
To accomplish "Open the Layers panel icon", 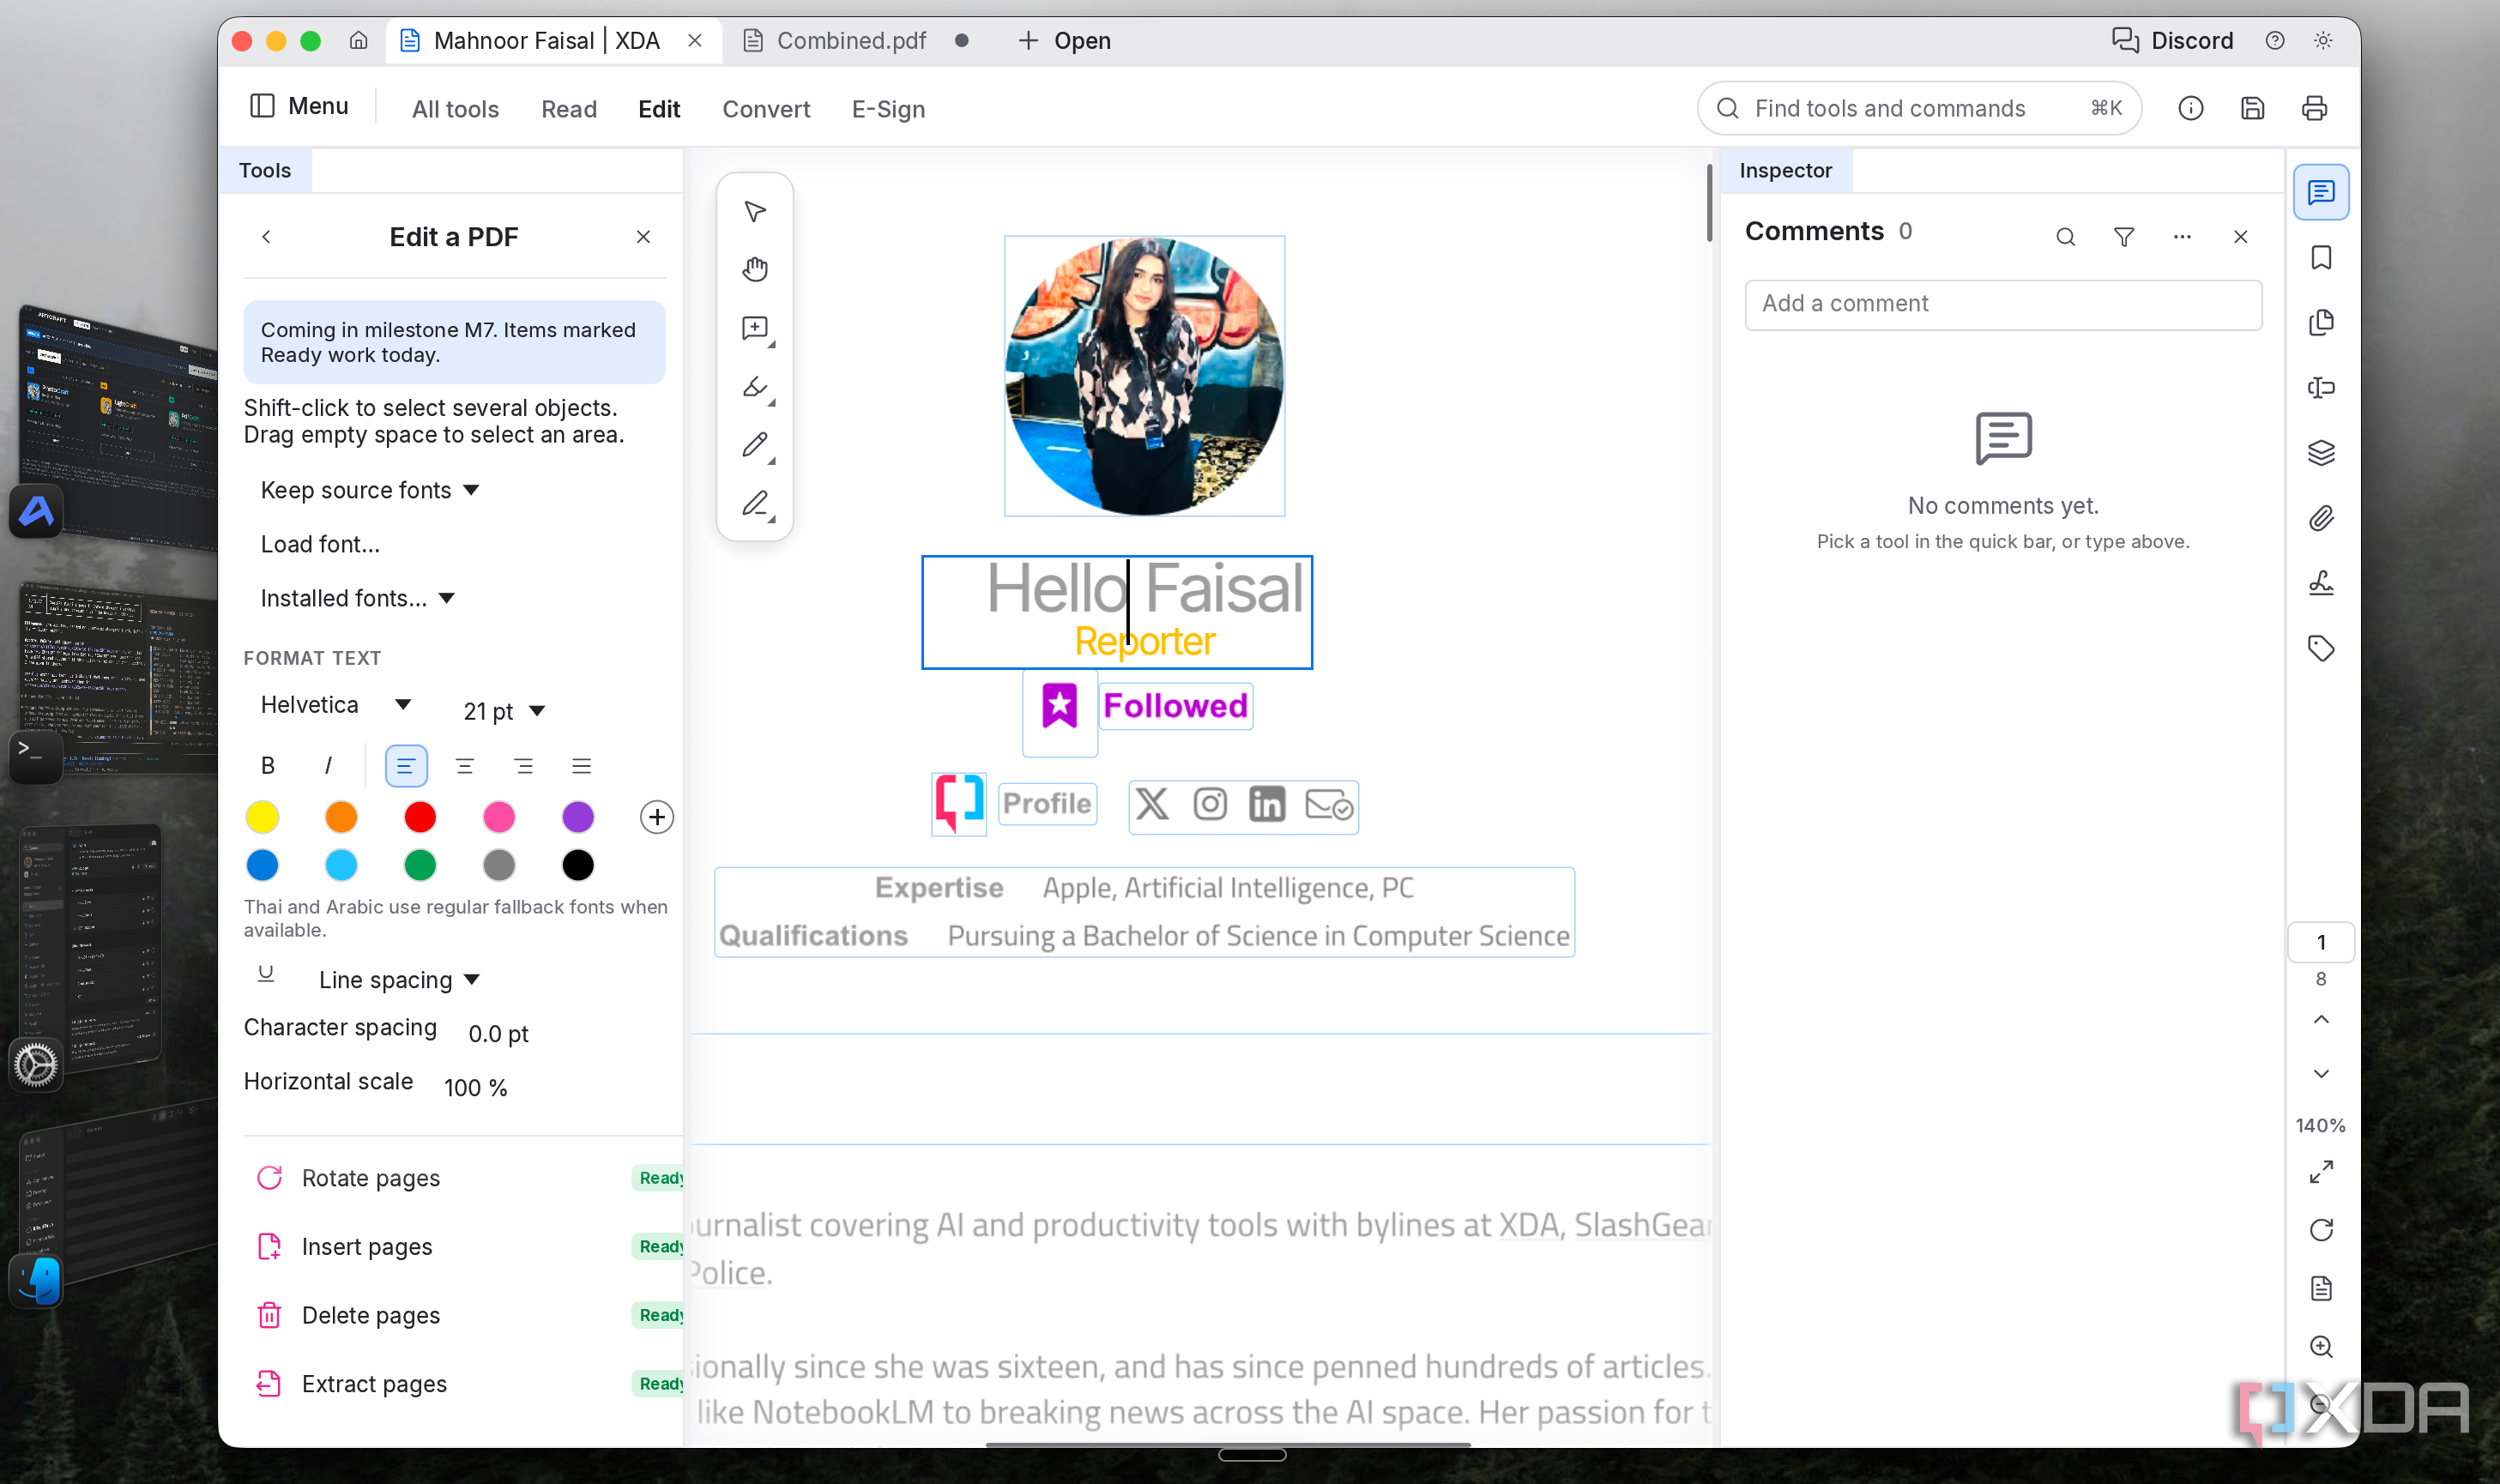I will coord(2320,453).
